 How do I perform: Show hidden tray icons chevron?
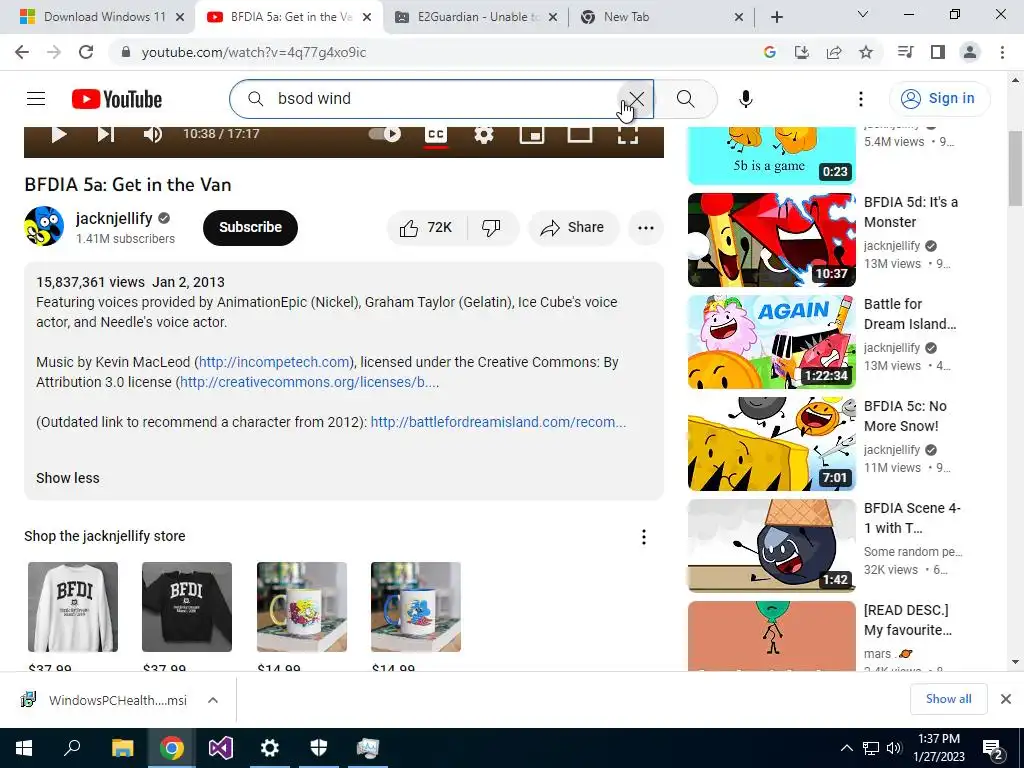[846, 748]
